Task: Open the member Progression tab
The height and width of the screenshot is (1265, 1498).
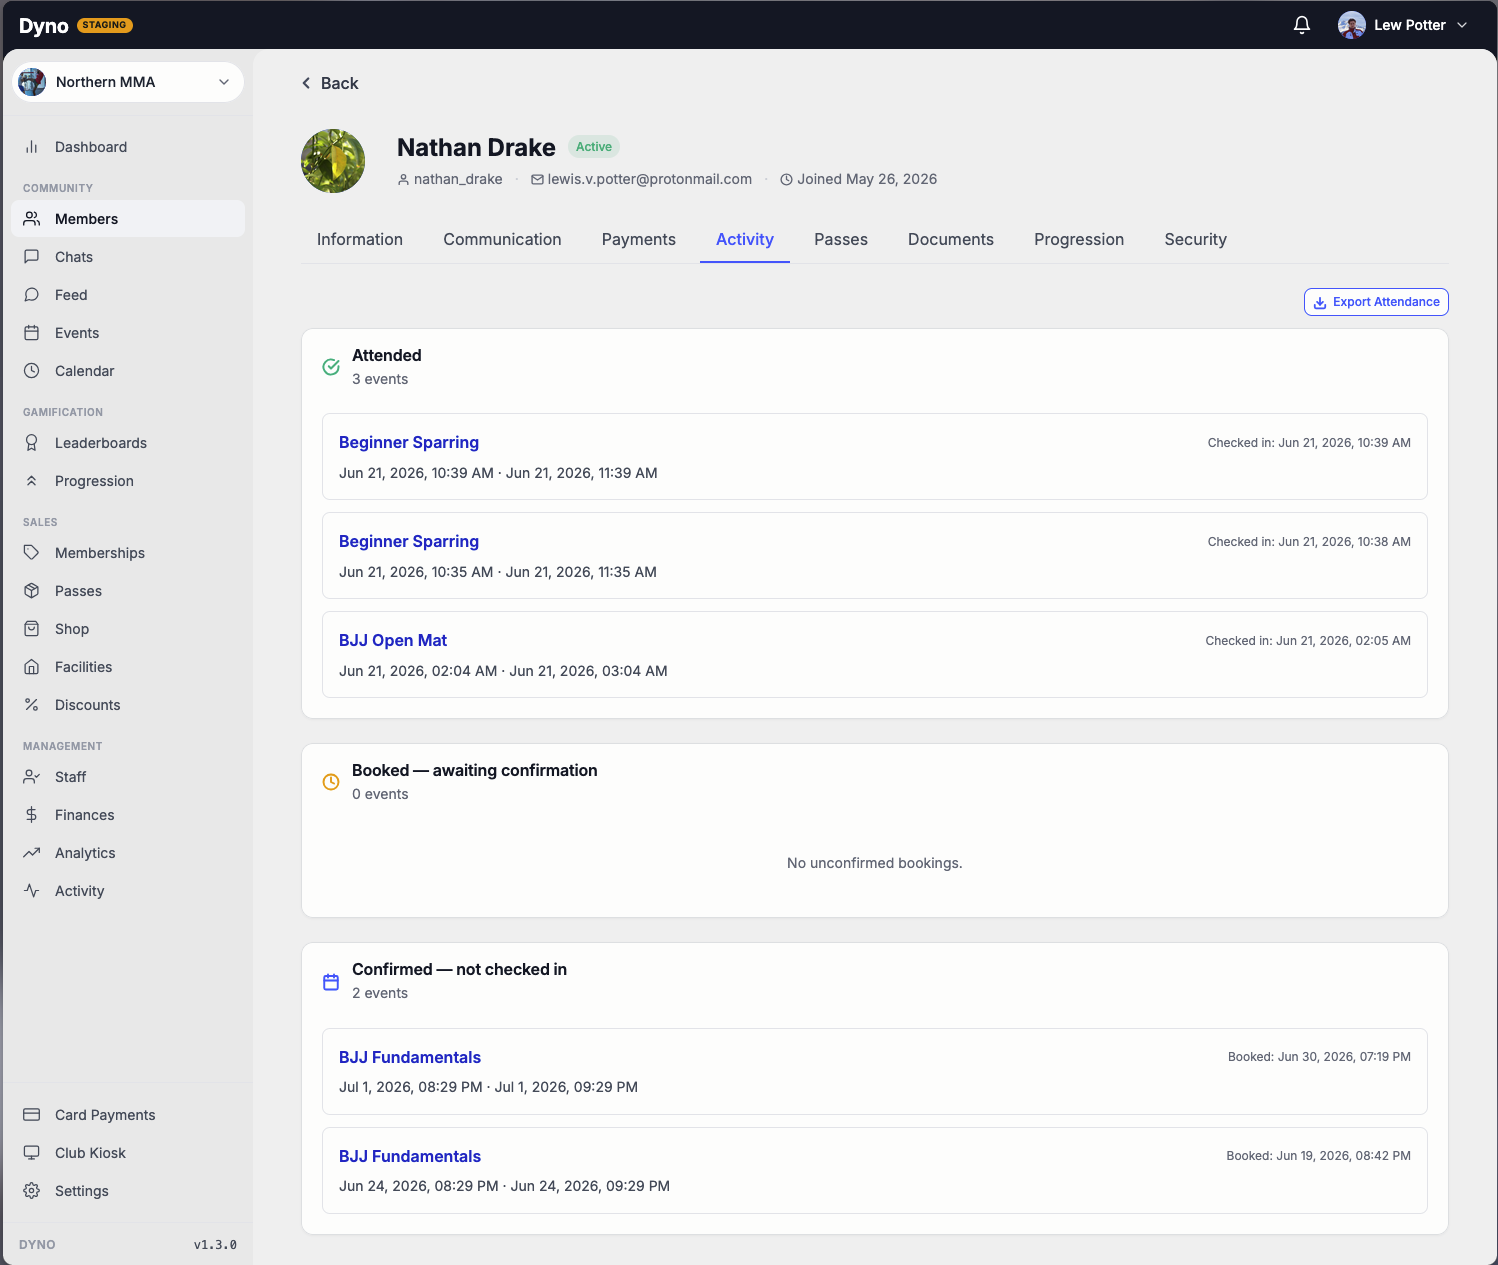Action: [x=1079, y=240]
